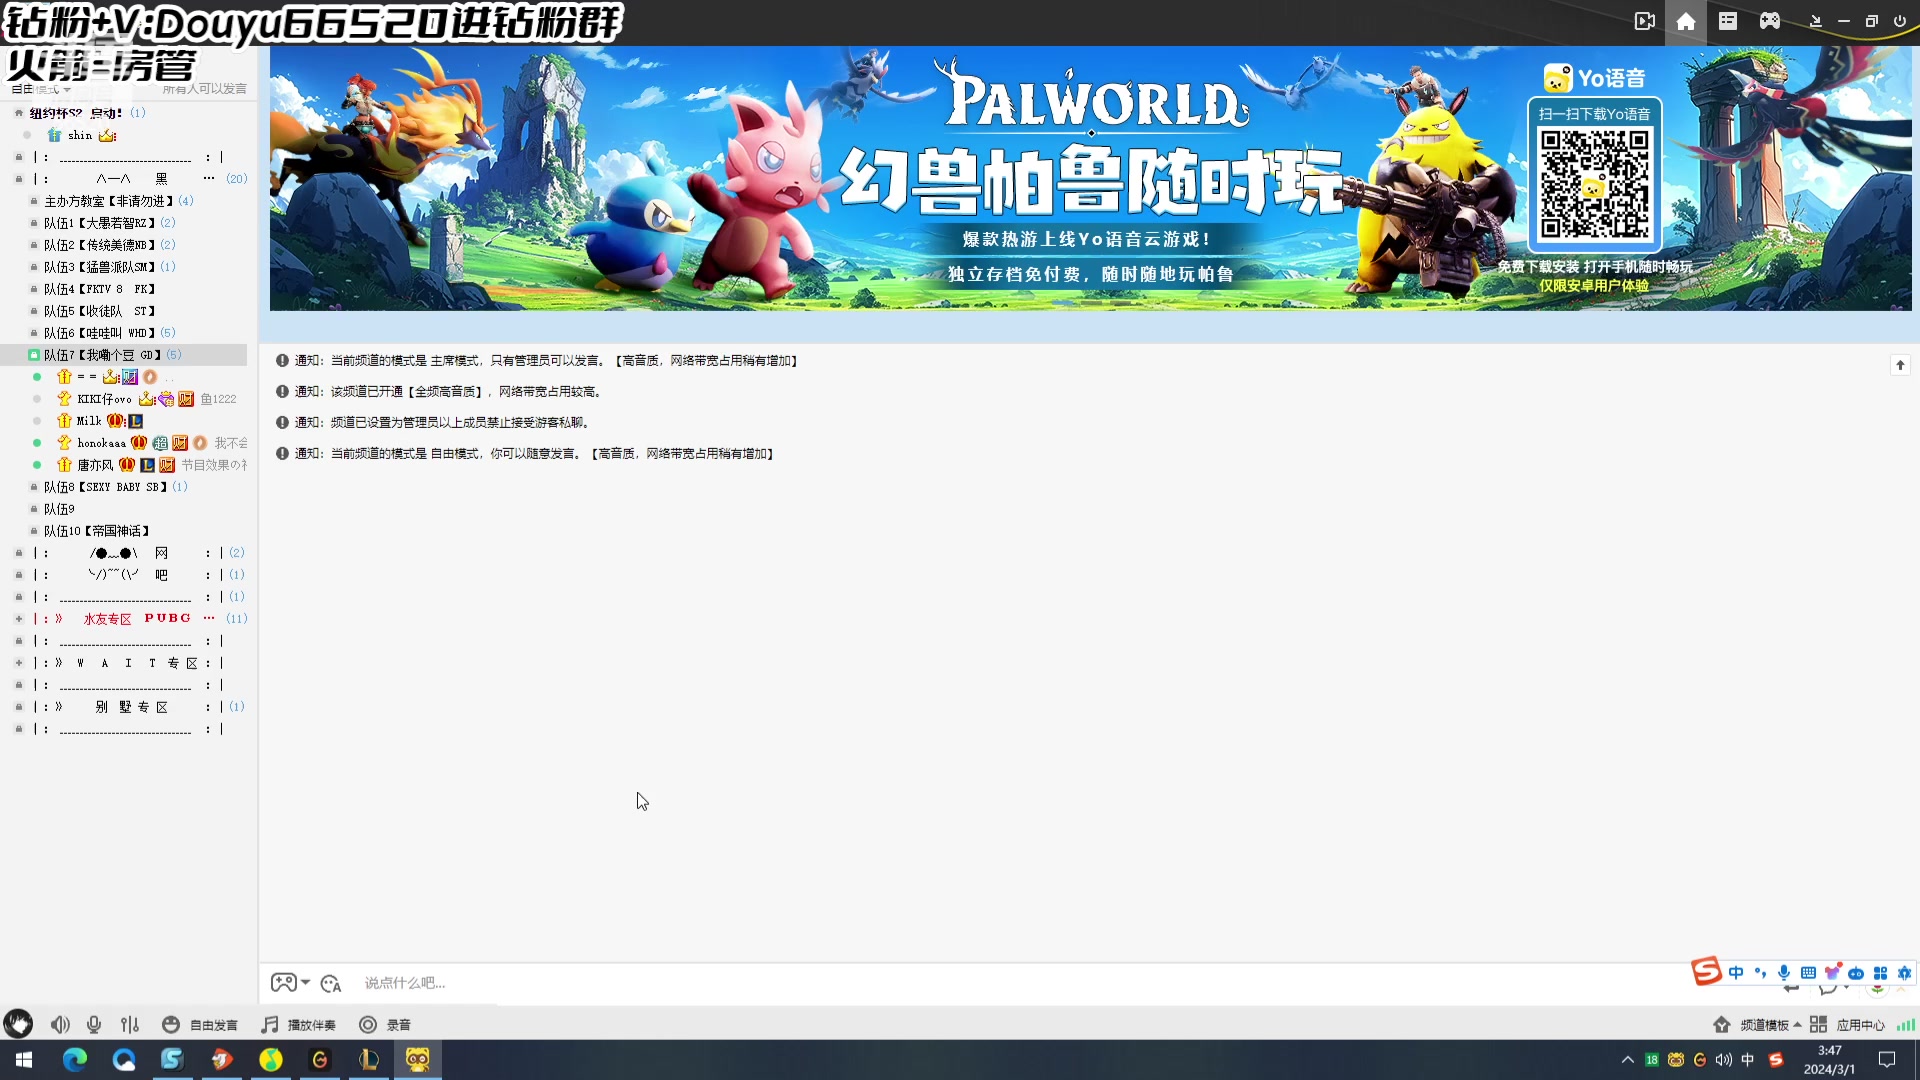Screen dimensions: 1920x1080
Task: Select user shin in channel list
Action: 80,135
